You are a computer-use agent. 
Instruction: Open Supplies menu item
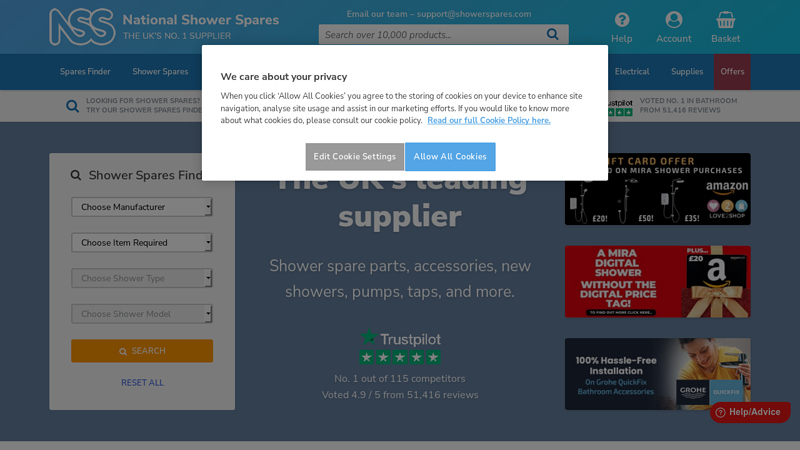pyautogui.click(x=687, y=71)
